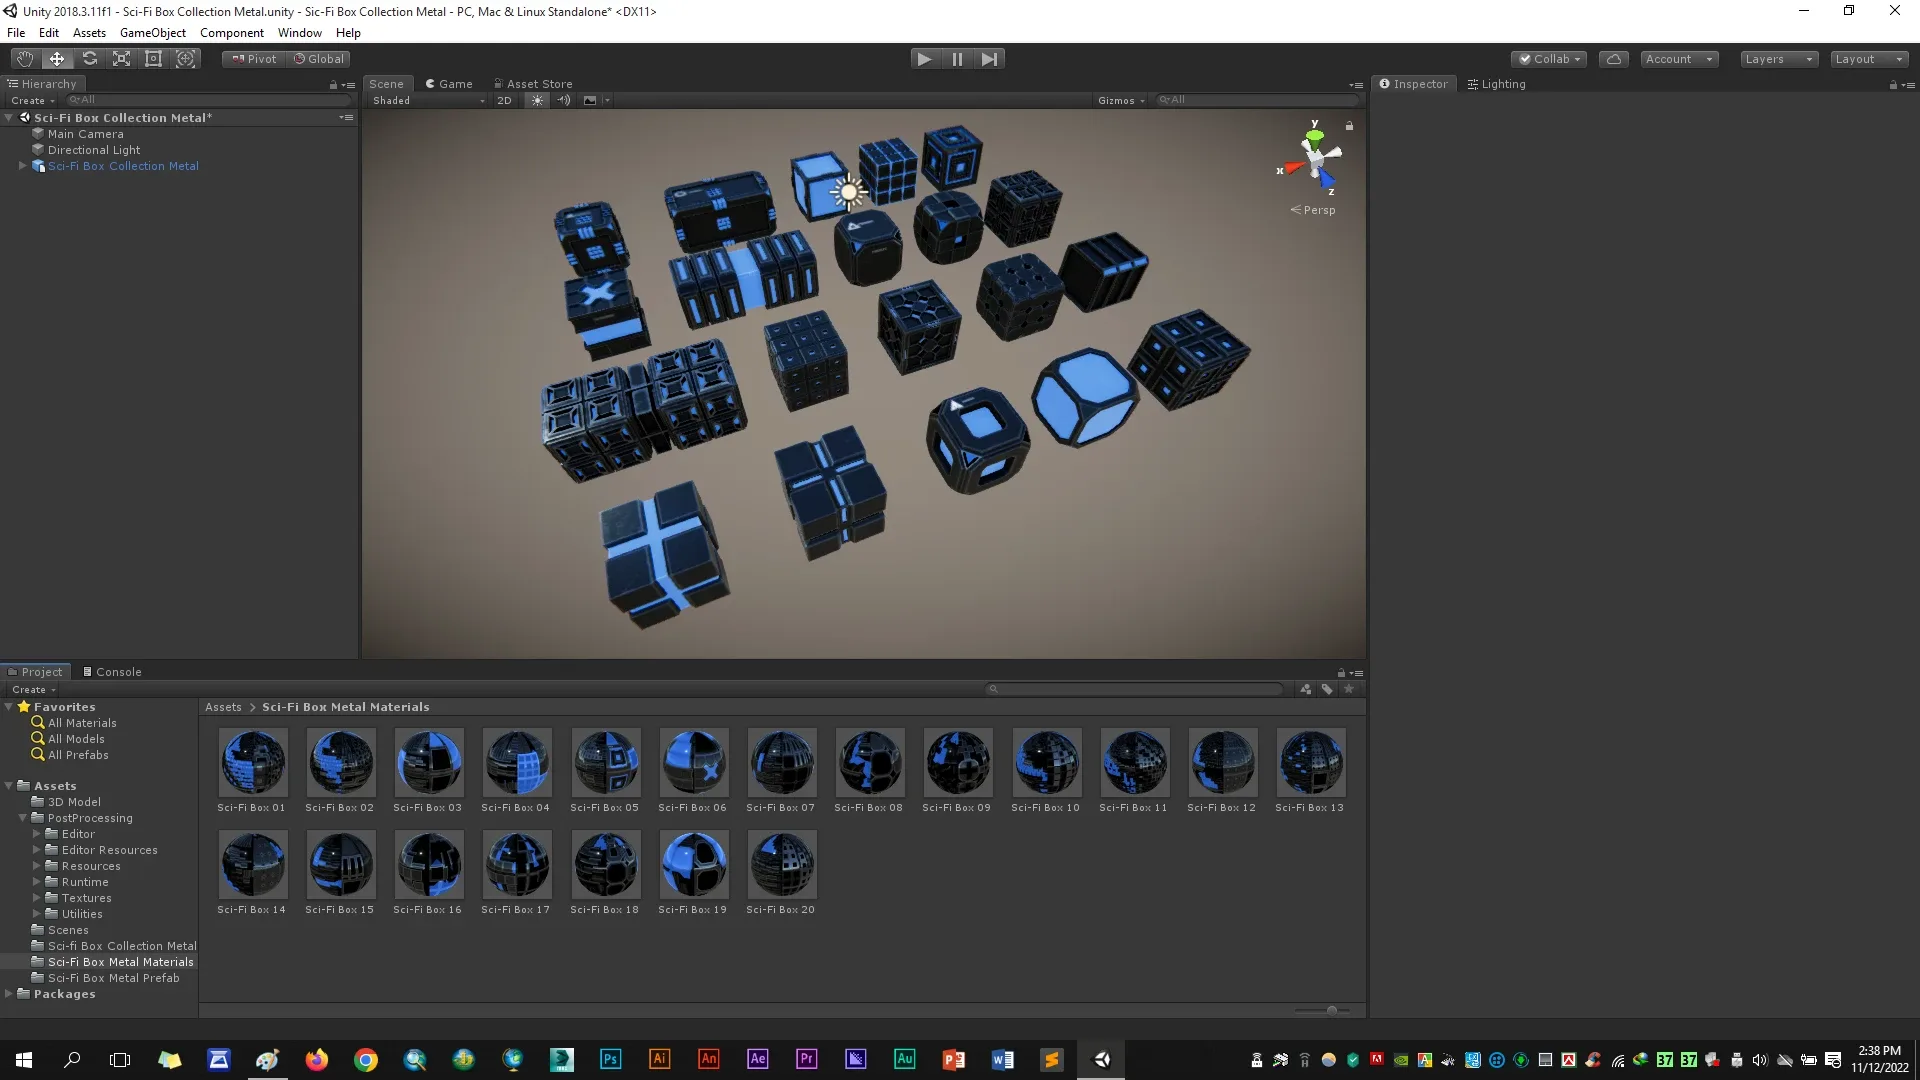Expand the Sci-Fi Box Collection Metal tree item
The width and height of the screenshot is (1920, 1080).
22,165
